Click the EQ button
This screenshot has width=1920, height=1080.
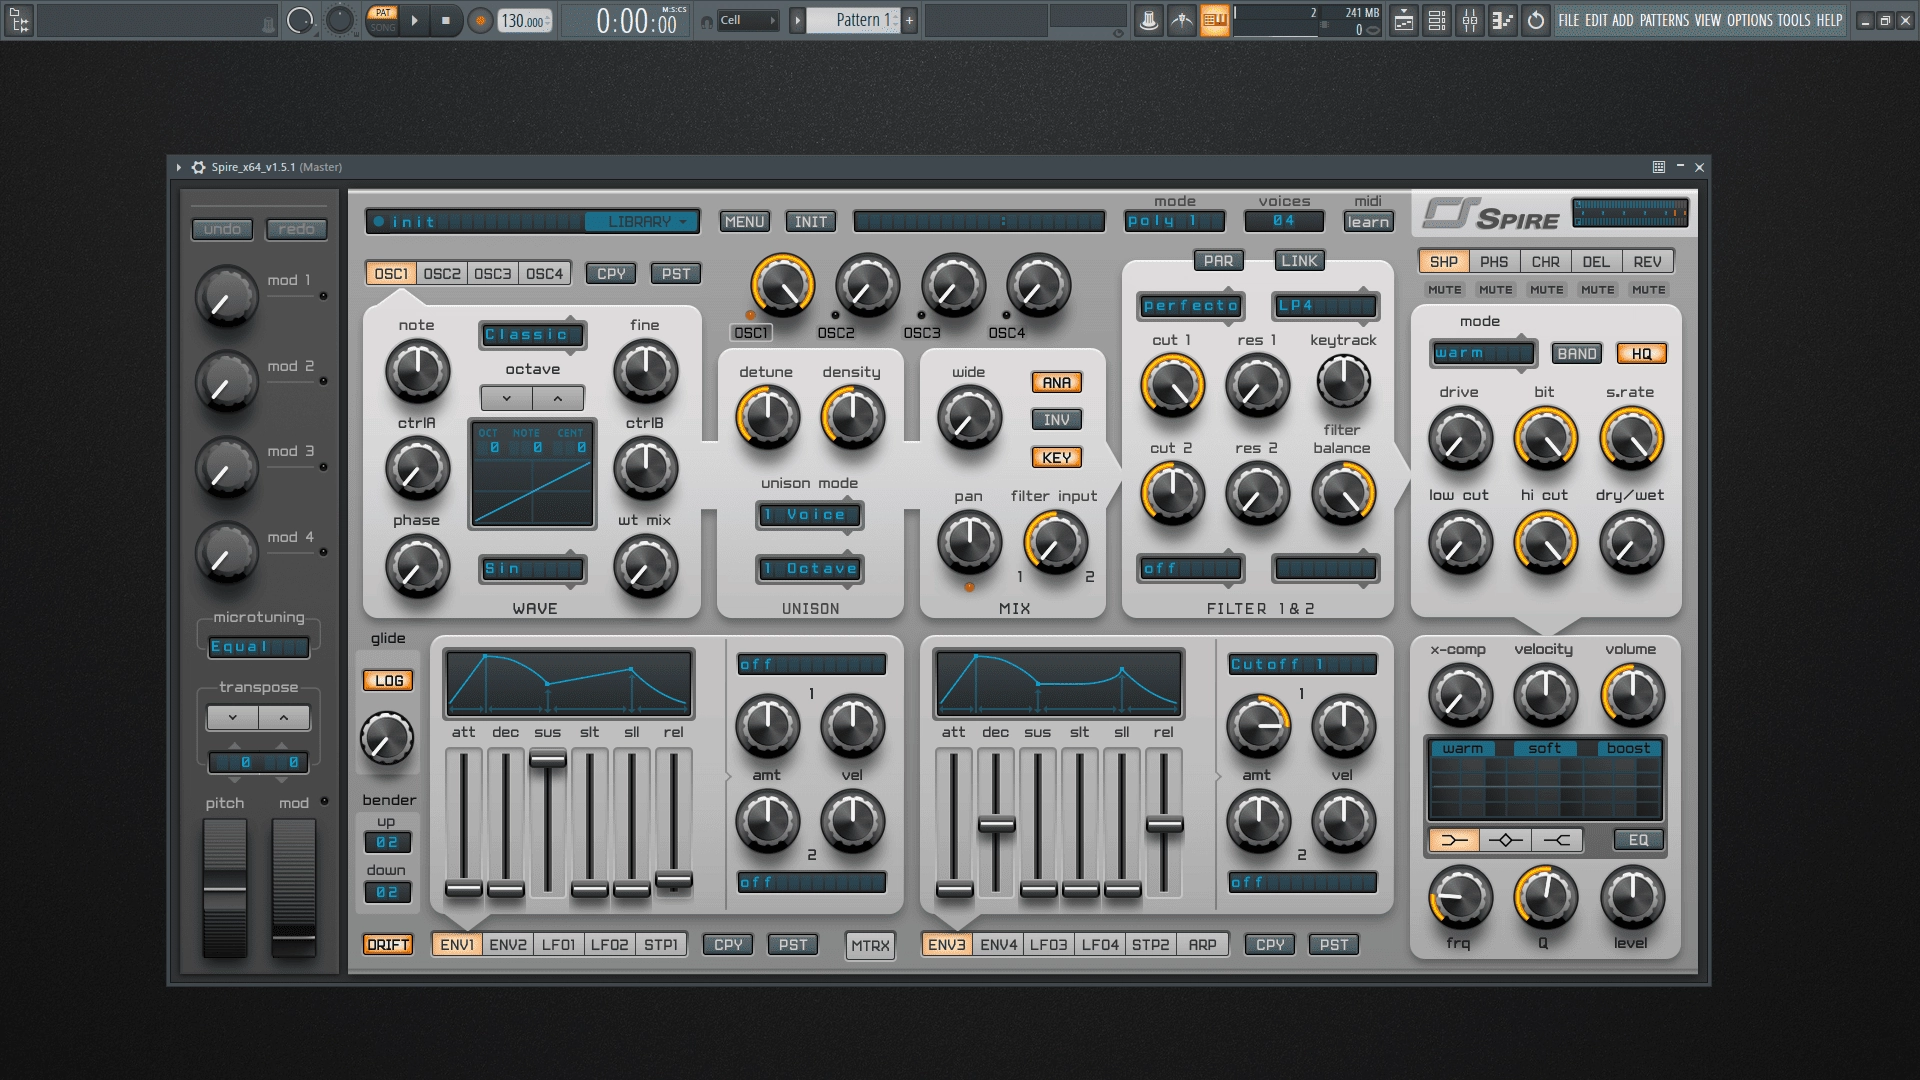click(x=1638, y=840)
